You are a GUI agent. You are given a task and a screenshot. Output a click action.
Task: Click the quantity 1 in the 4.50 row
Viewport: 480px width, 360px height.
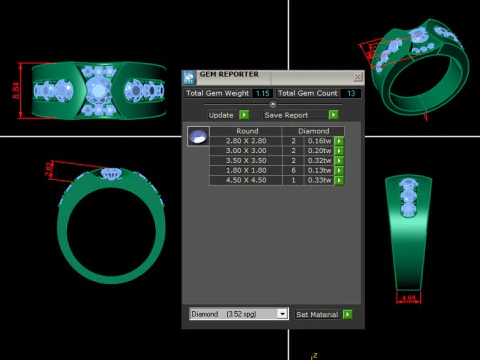point(293,180)
